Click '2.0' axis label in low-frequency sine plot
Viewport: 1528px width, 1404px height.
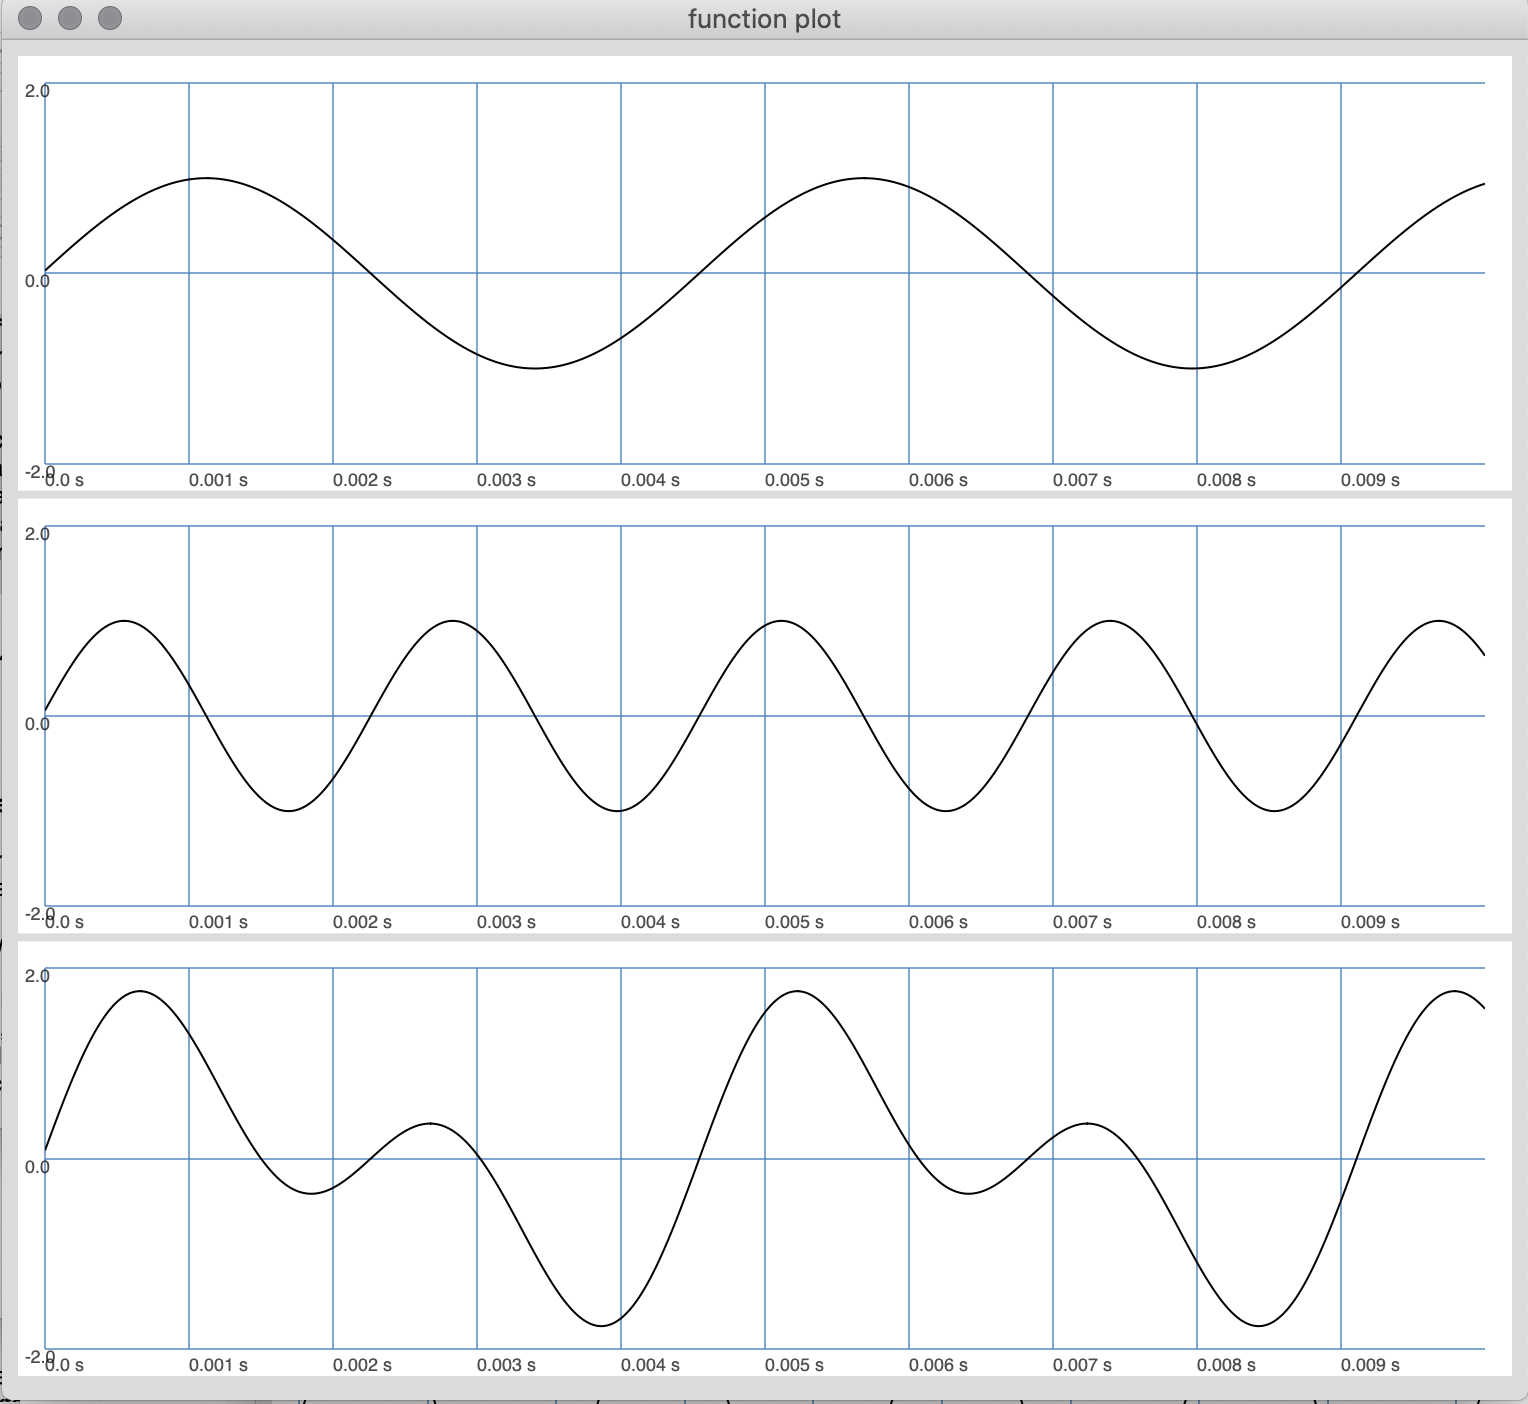point(37,91)
